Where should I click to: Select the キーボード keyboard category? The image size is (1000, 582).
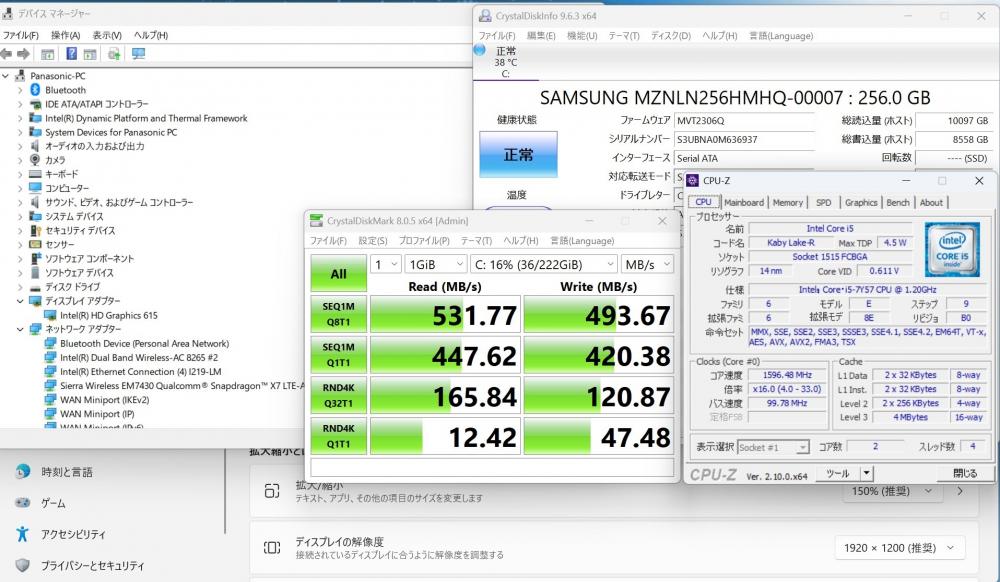pos(61,174)
